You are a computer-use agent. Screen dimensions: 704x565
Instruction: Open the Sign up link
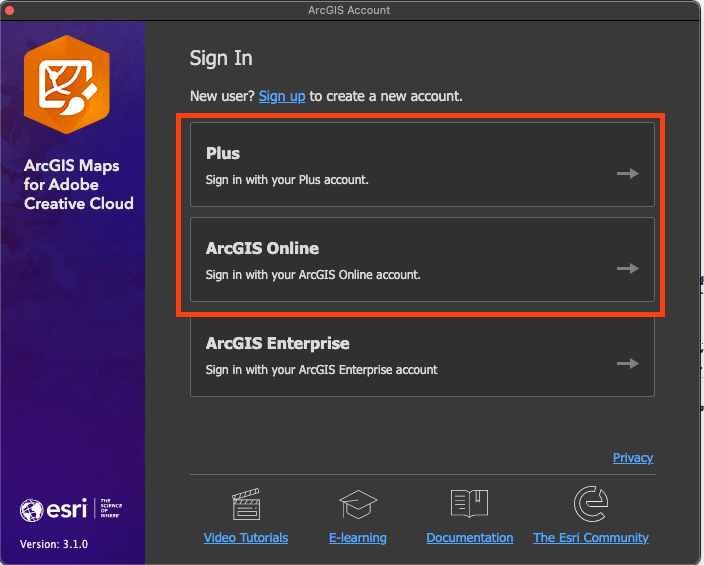coord(282,96)
